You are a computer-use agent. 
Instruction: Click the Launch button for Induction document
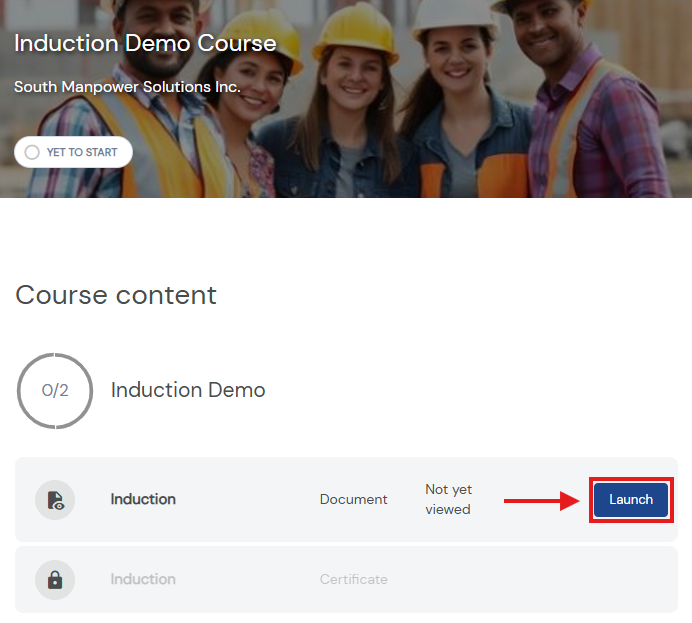631,499
